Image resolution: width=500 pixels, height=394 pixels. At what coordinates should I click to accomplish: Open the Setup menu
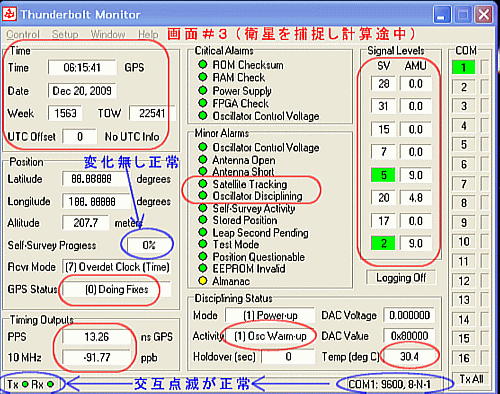click(x=65, y=34)
